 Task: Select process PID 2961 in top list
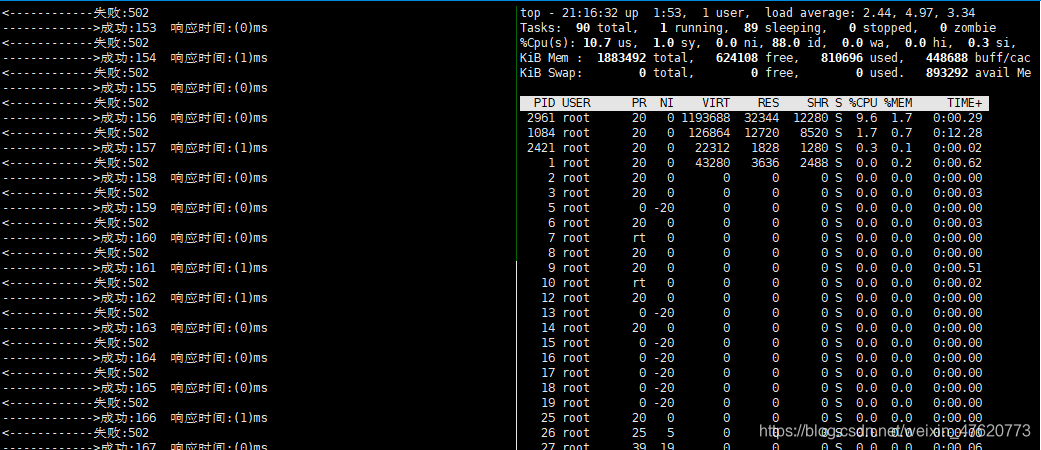coord(754,118)
